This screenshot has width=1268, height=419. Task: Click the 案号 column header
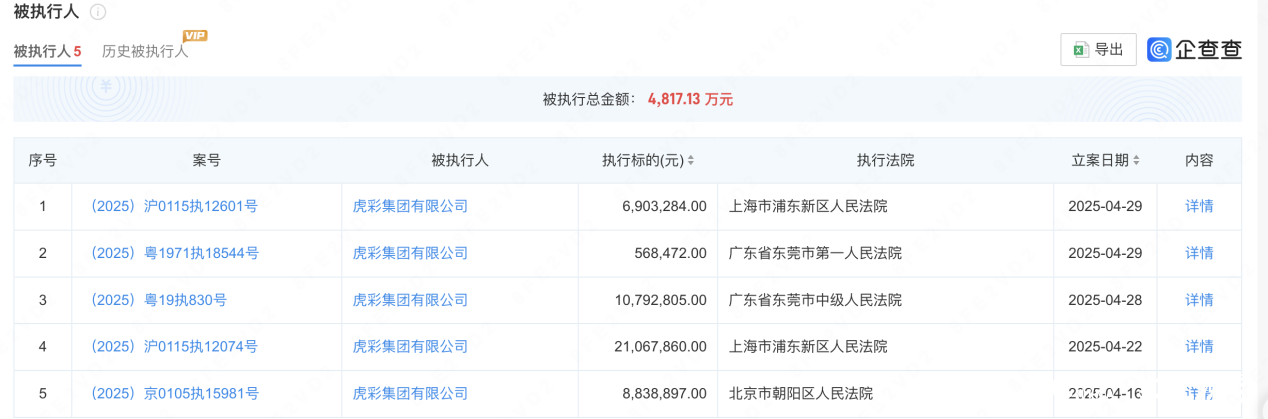coord(206,160)
